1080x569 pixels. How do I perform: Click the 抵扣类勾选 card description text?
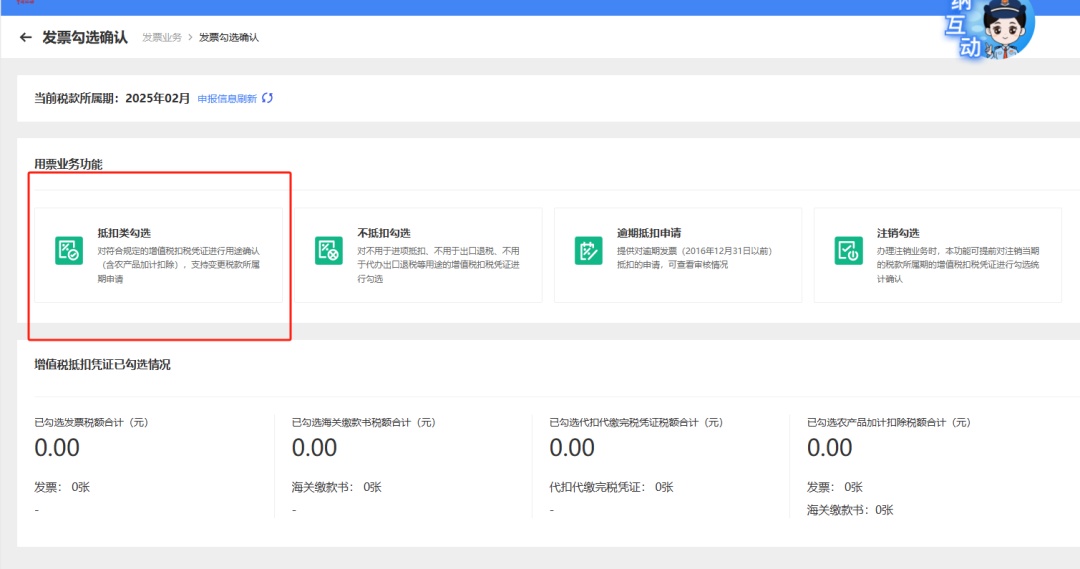coord(178,265)
